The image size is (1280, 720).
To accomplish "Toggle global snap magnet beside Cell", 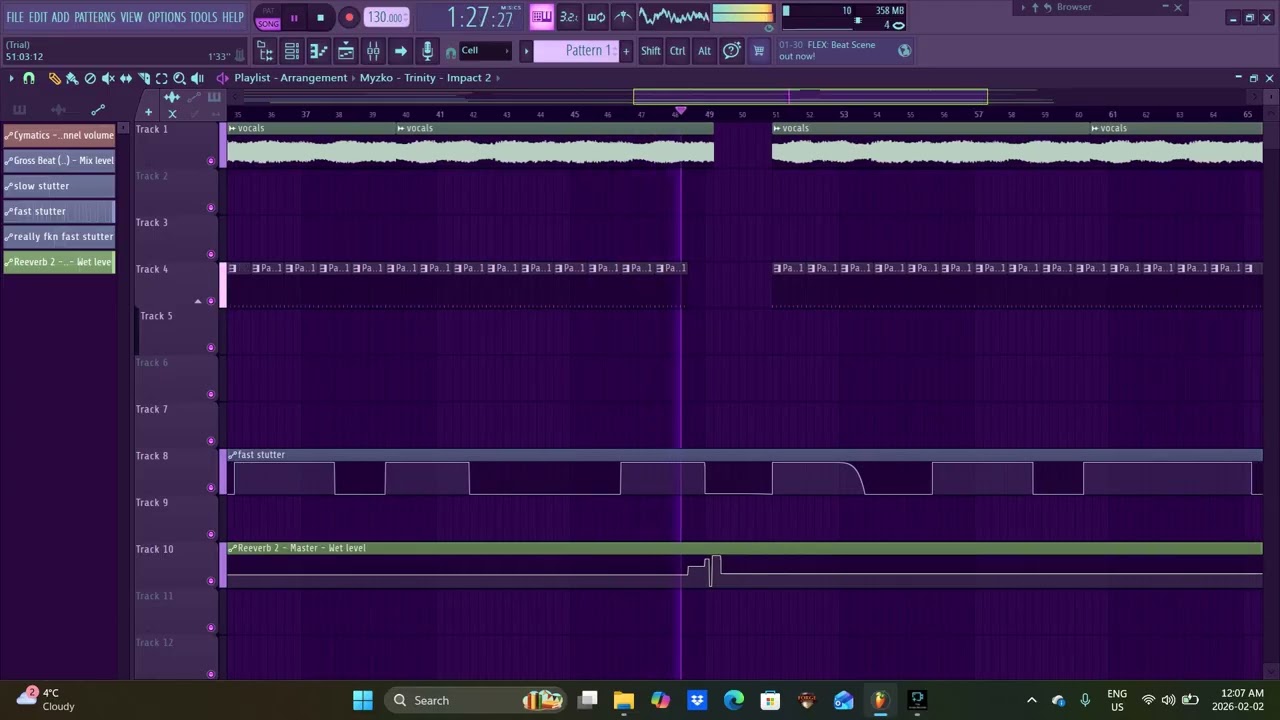I will [451, 52].
